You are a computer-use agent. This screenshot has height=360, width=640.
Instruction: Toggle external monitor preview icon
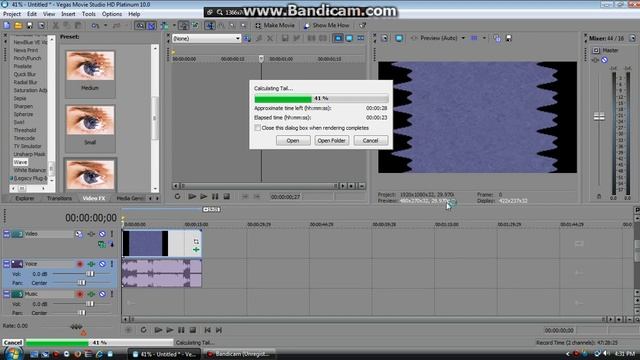(399, 38)
